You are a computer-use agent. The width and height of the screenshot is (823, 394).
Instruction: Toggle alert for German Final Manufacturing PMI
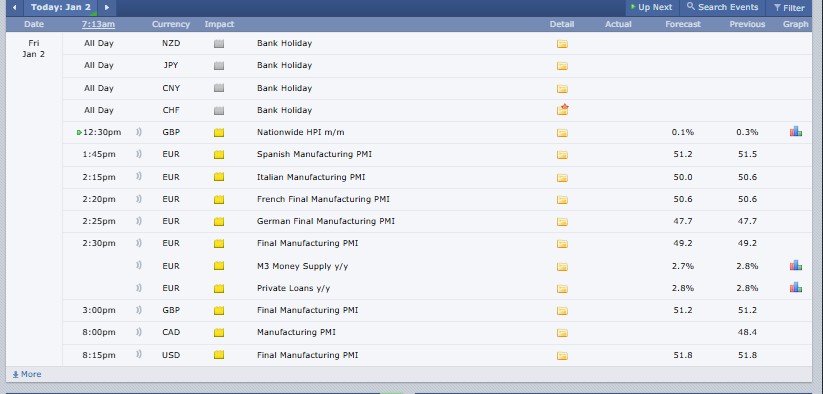(139, 221)
